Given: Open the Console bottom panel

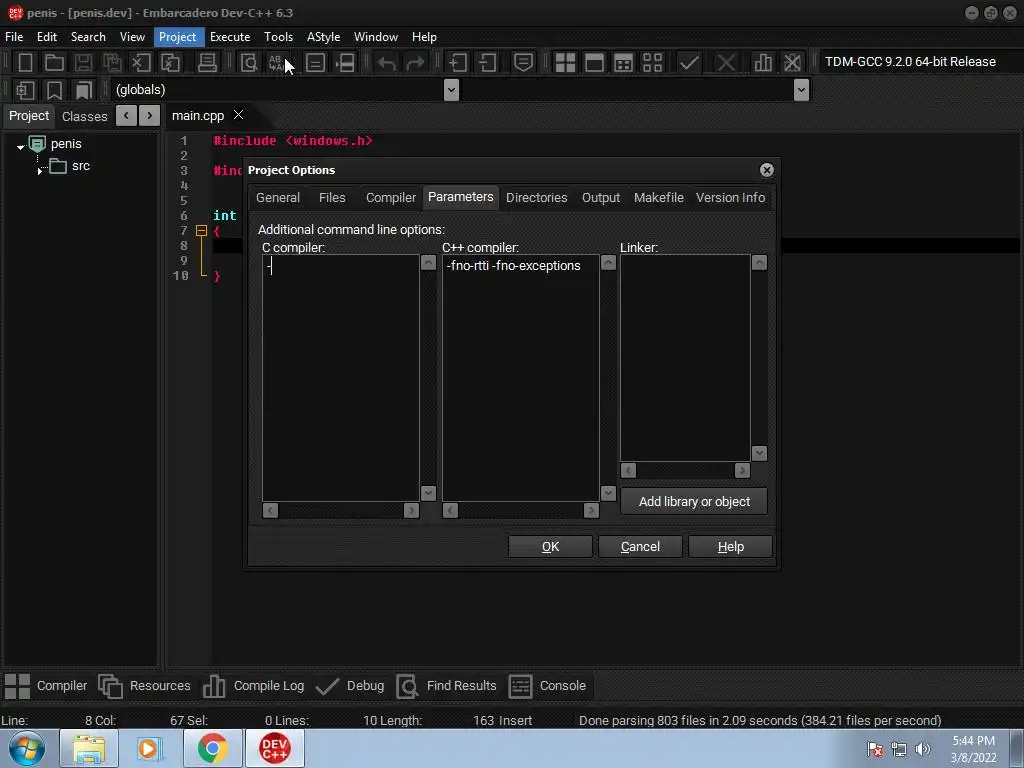Looking at the screenshot, I should (x=547, y=686).
